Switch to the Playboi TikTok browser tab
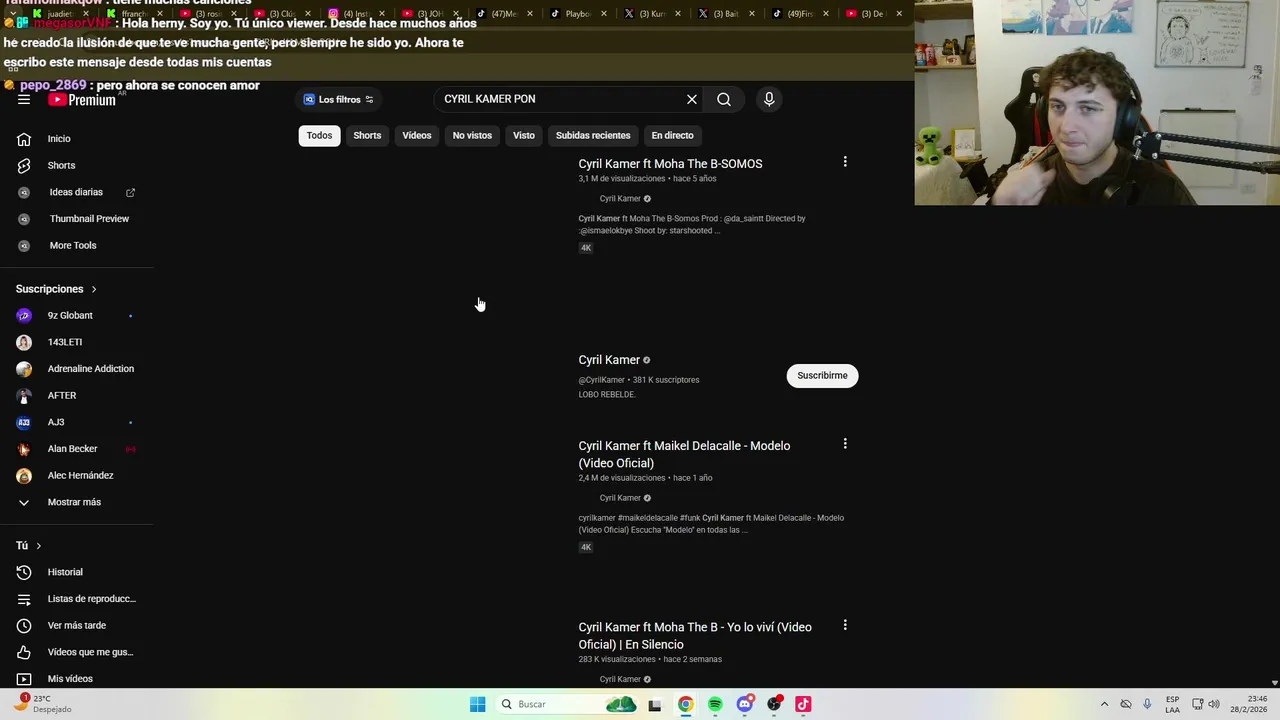The image size is (1280, 720). (575, 14)
